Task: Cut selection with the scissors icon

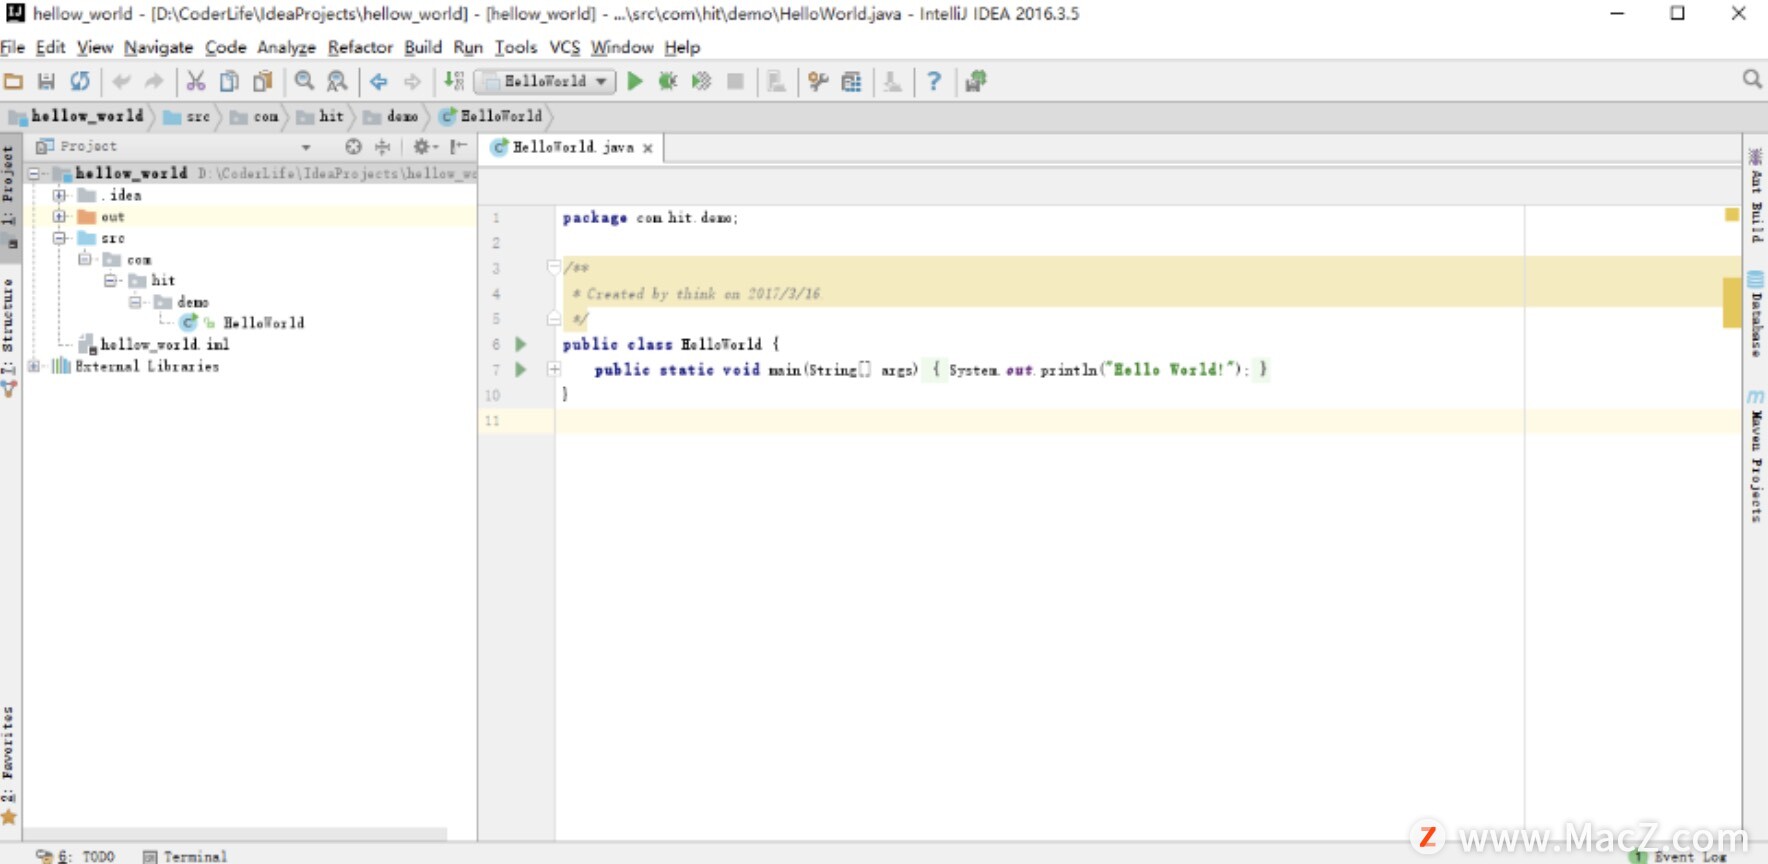Action: tap(196, 82)
